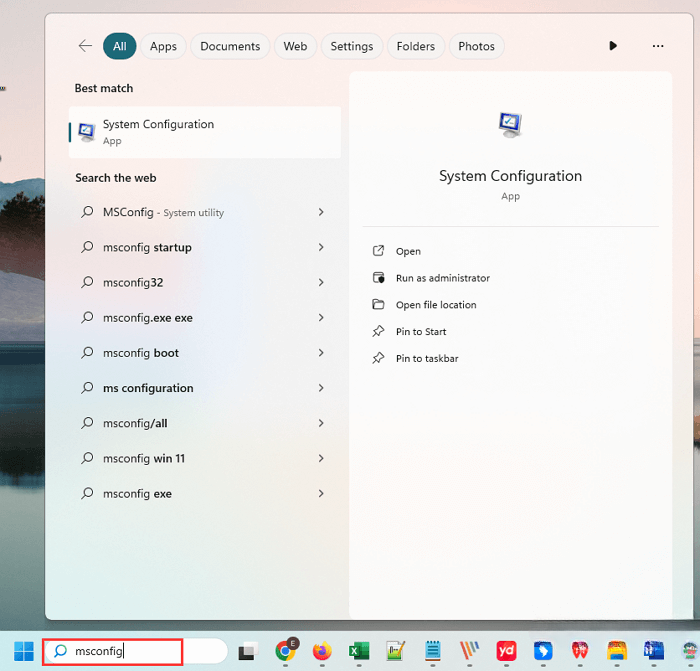This screenshot has height=671, width=700.
Task: Open the System Configuration best match result
Action: coord(205,132)
